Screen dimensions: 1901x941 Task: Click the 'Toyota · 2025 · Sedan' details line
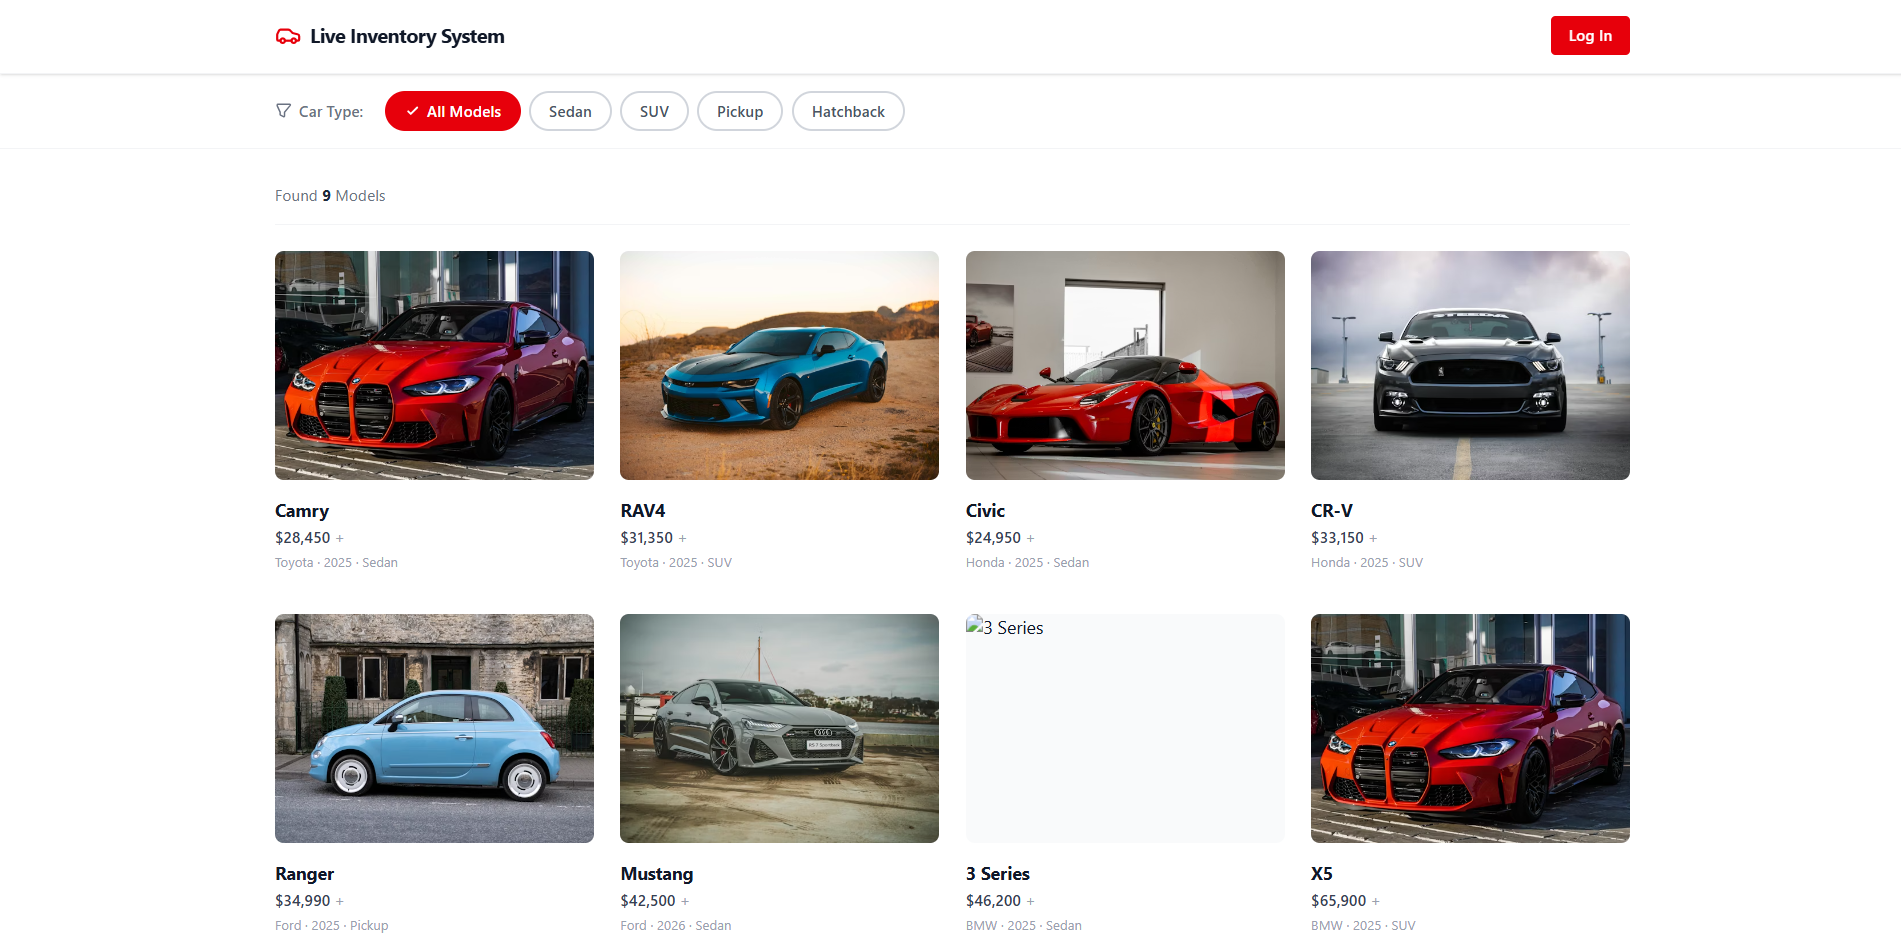click(337, 563)
